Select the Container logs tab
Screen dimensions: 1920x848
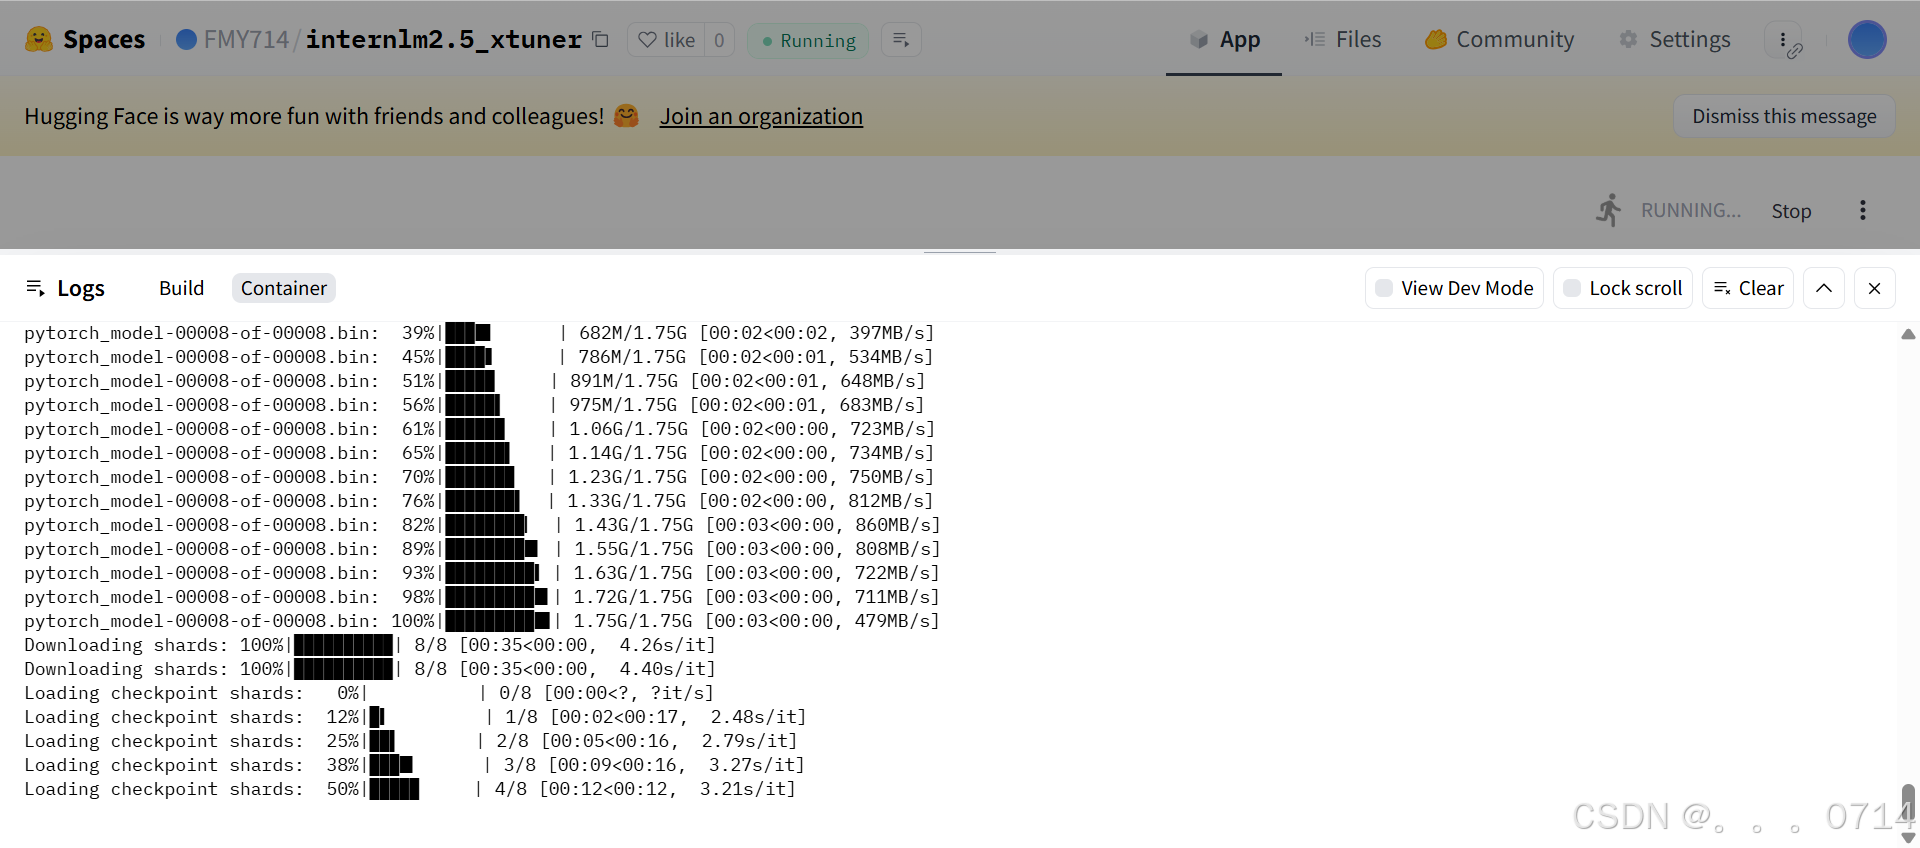point(284,288)
